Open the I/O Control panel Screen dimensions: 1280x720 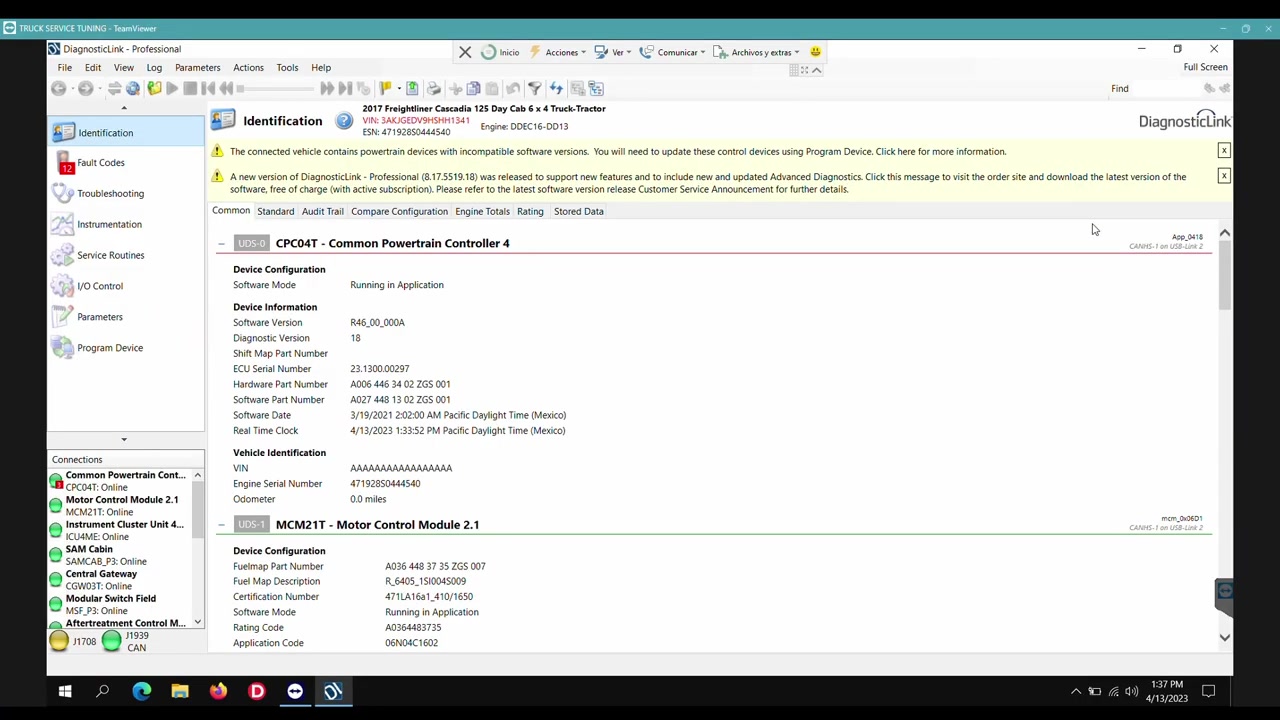coord(99,286)
